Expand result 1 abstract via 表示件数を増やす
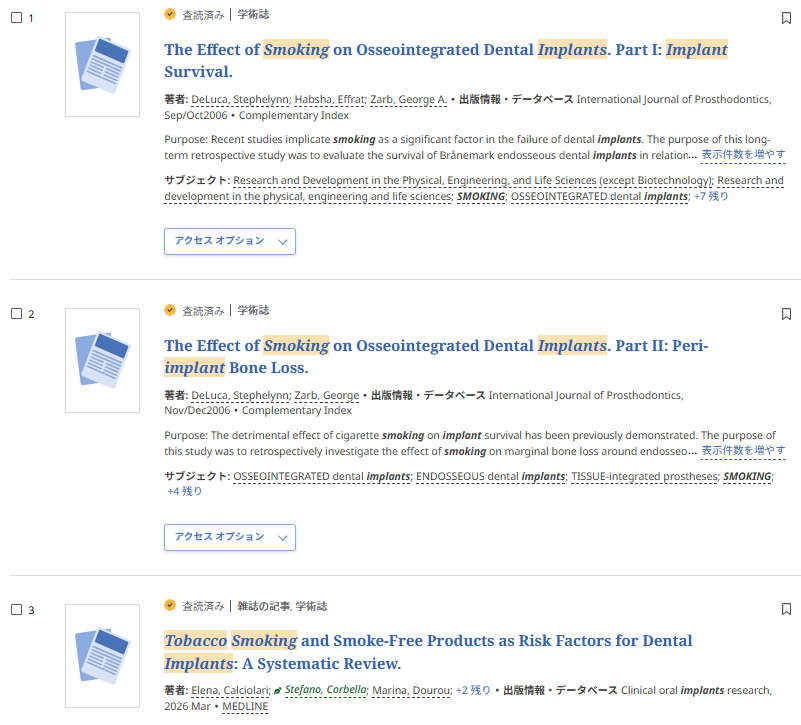 click(x=743, y=155)
